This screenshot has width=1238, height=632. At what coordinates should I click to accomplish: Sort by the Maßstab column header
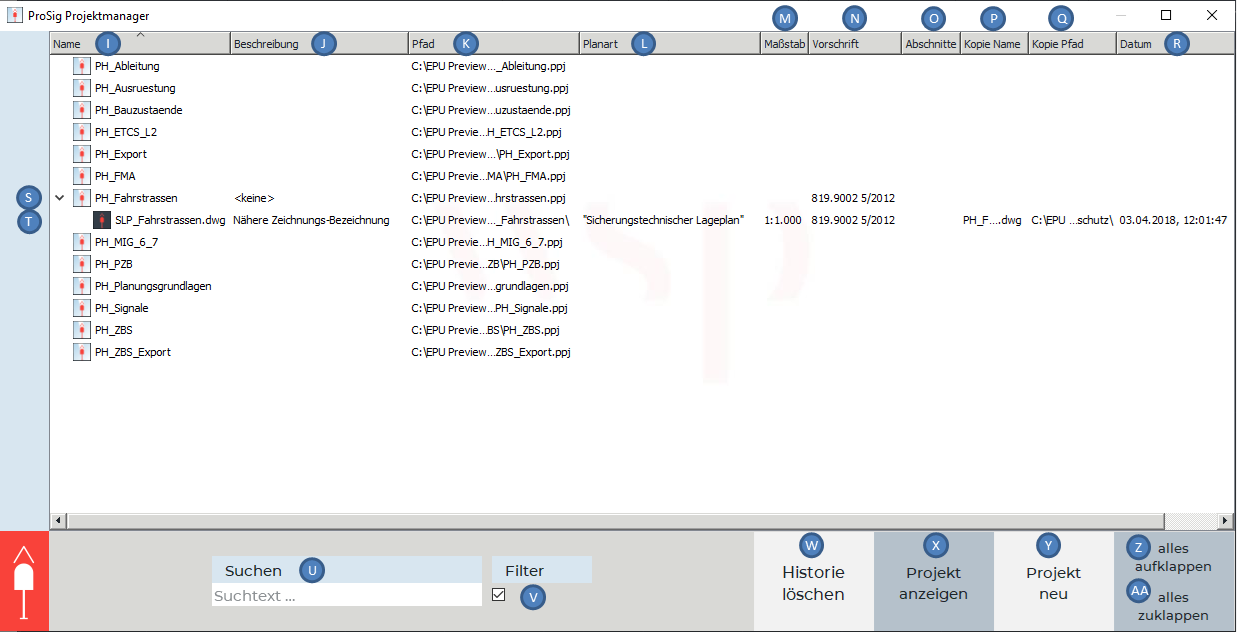[x=784, y=44]
